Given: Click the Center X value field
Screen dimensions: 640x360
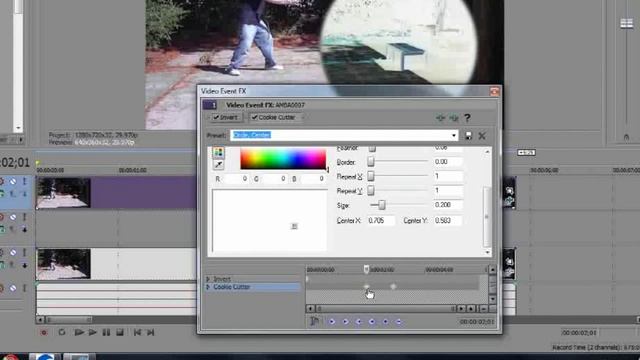Looking at the screenshot, I should pyautogui.click(x=380, y=220).
